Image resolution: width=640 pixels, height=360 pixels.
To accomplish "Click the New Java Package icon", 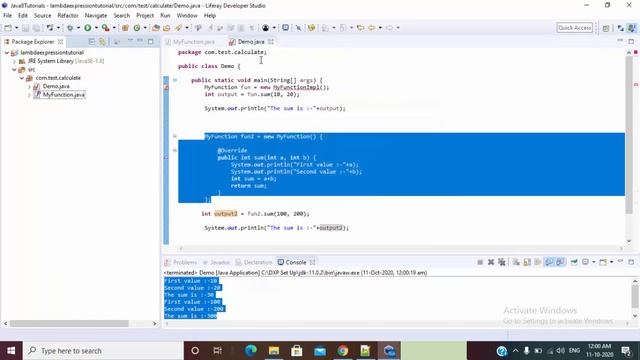I will (x=125, y=28).
